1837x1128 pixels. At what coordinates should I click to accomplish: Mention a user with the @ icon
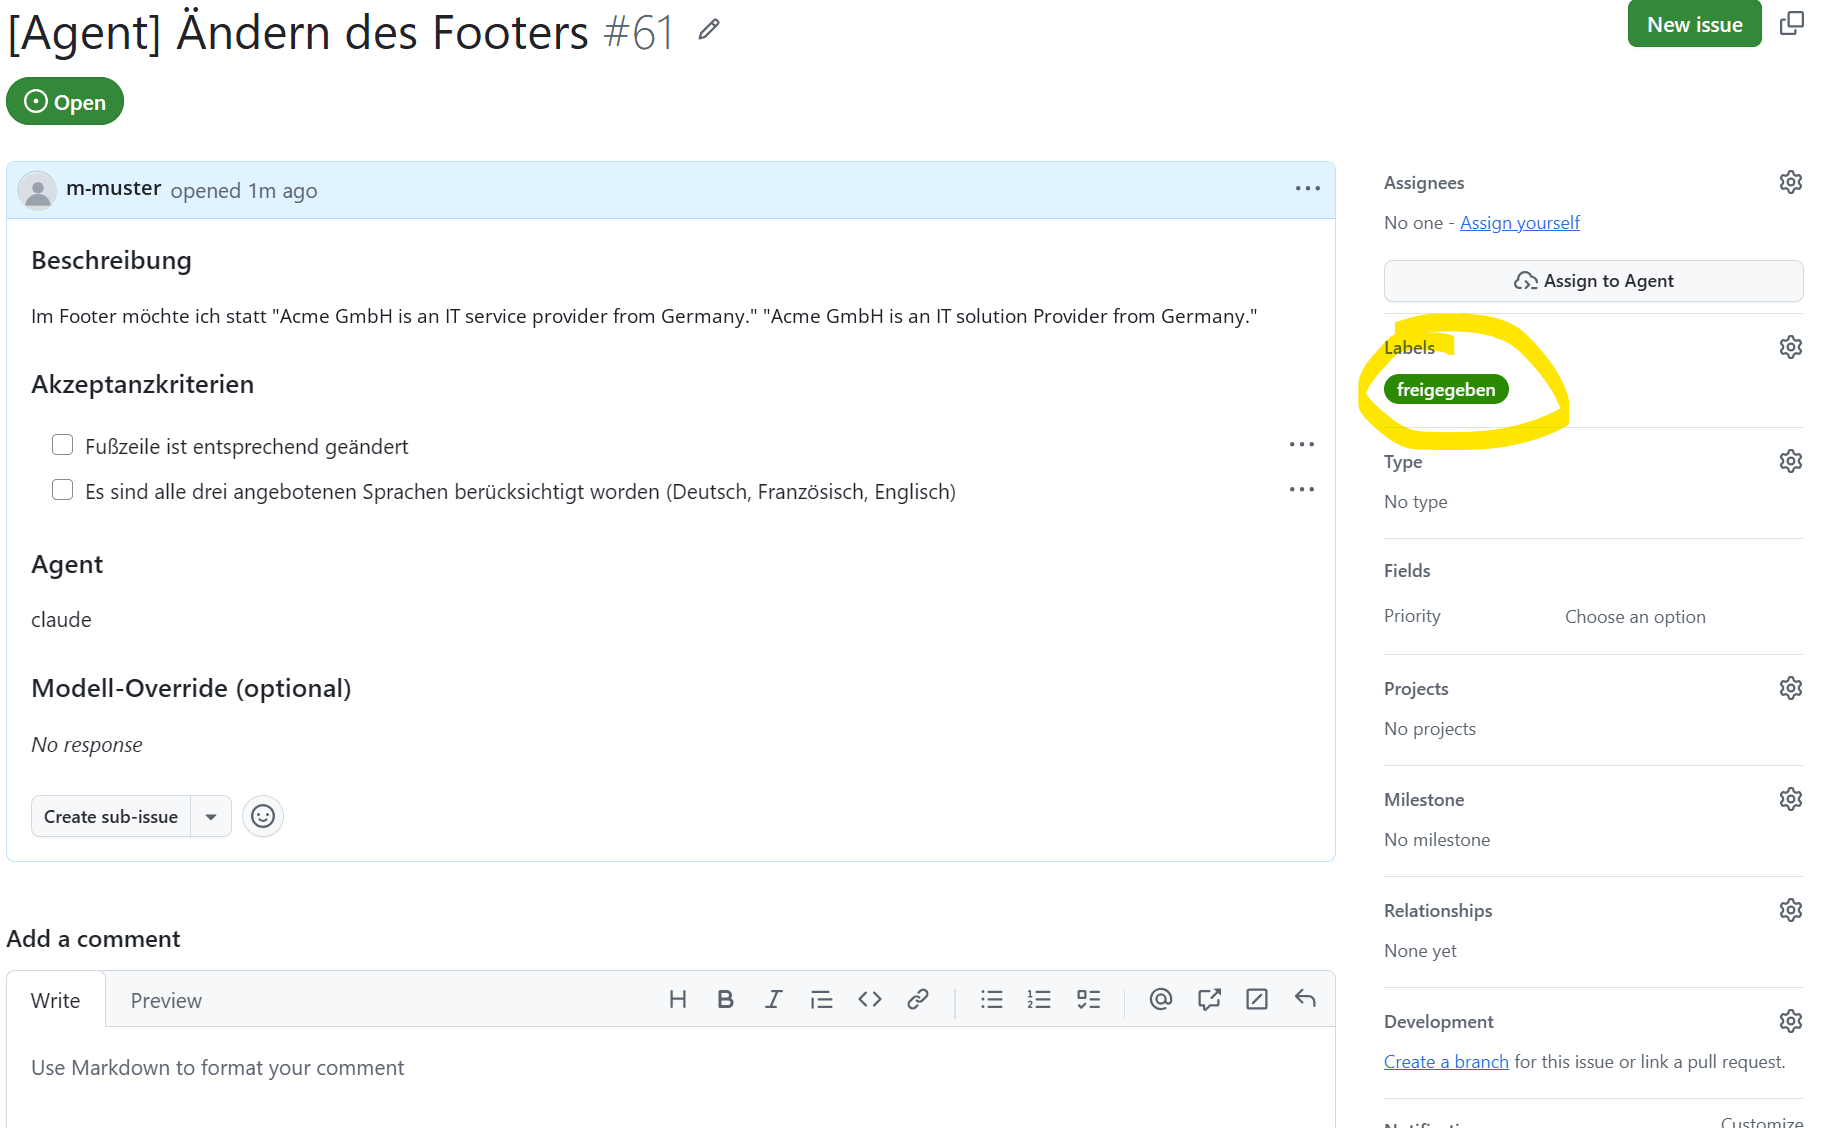point(1161,999)
